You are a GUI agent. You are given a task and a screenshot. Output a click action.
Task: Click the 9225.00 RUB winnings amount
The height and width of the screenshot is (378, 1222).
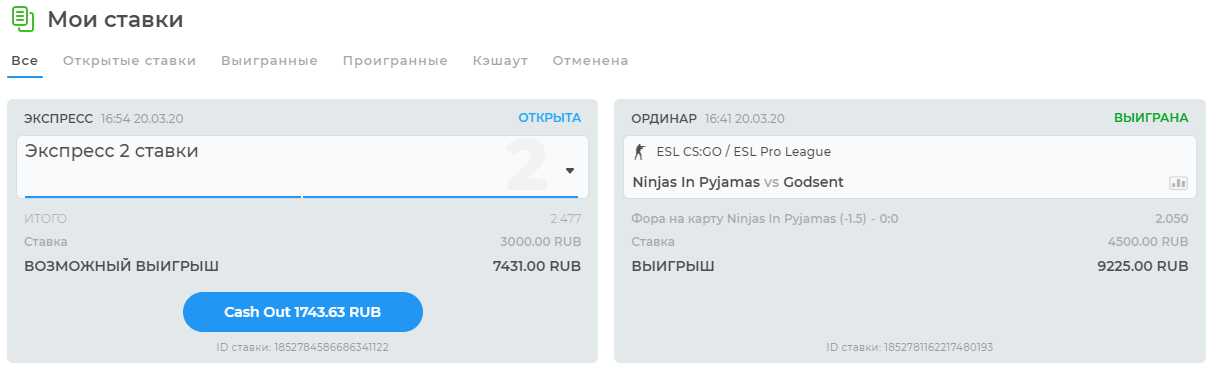(x=1143, y=267)
